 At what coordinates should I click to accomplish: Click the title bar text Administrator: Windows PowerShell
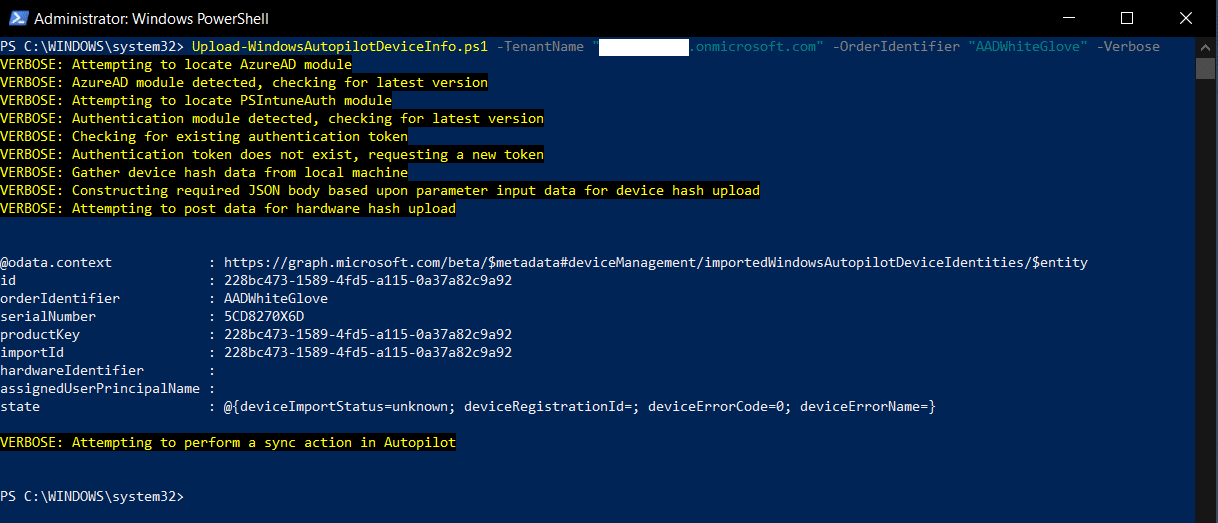[x=151, y=18]
